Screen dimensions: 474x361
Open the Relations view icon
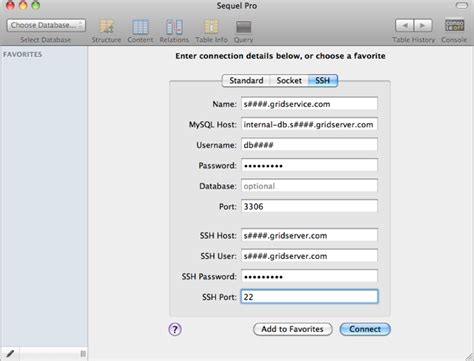174,27
